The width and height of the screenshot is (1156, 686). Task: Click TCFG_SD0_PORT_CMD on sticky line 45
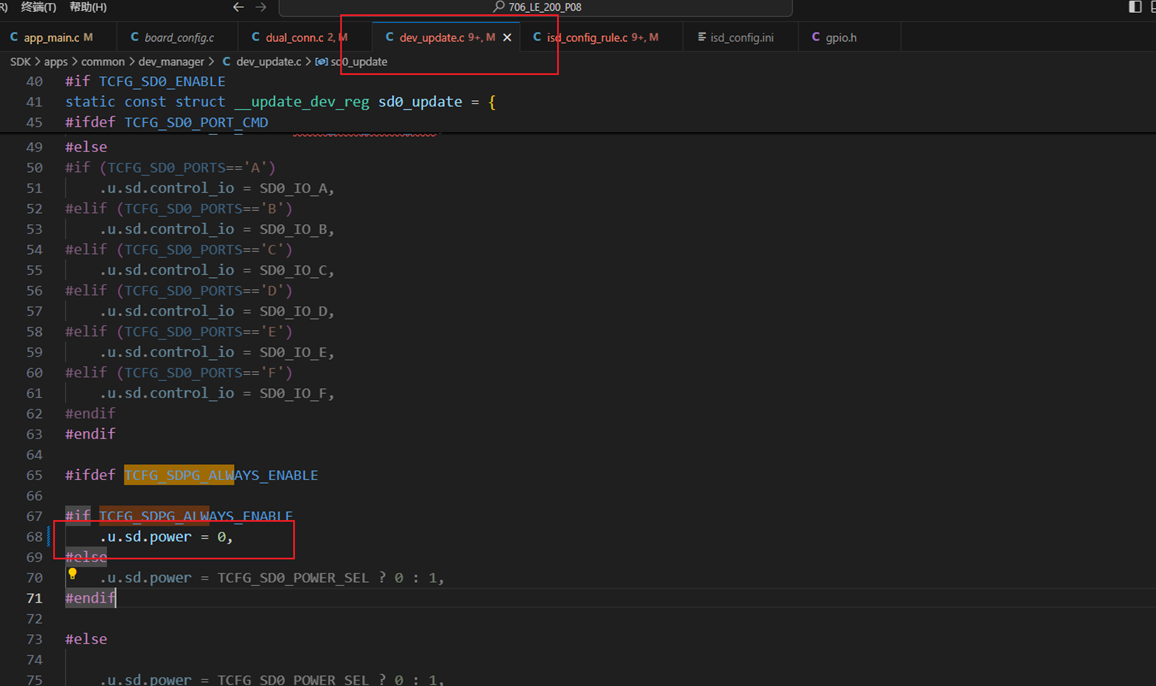[196, 122]
